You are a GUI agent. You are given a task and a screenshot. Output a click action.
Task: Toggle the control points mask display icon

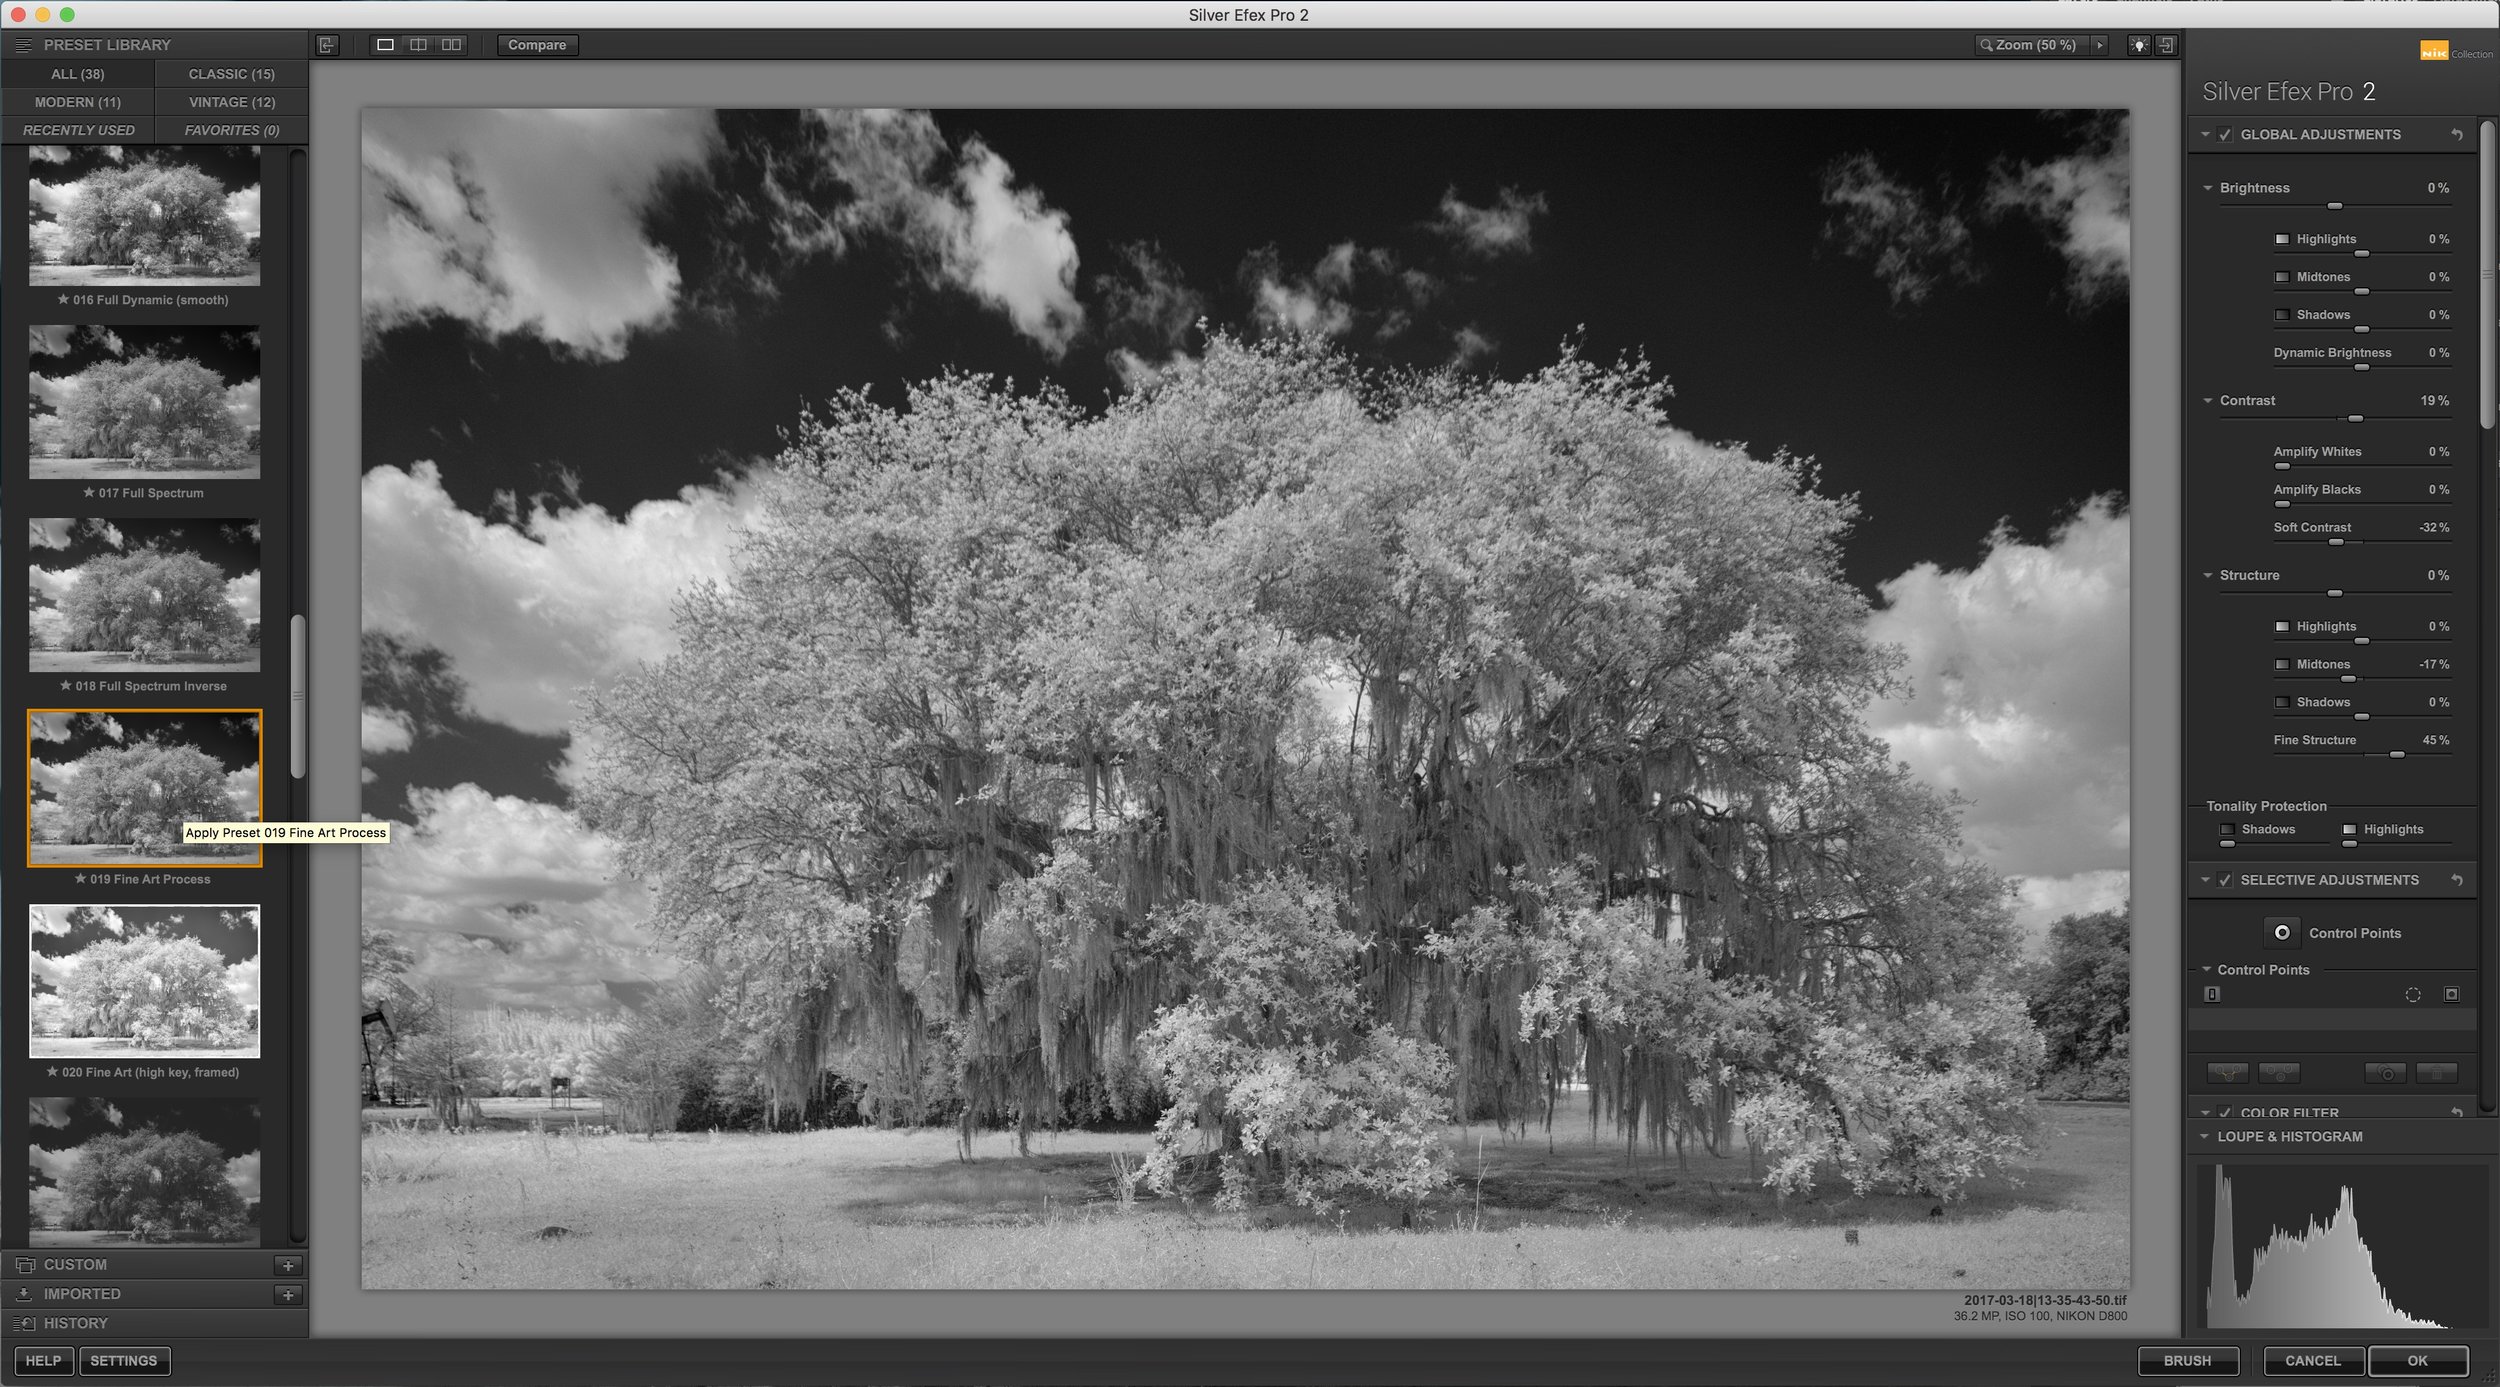tap(2451, 994)
